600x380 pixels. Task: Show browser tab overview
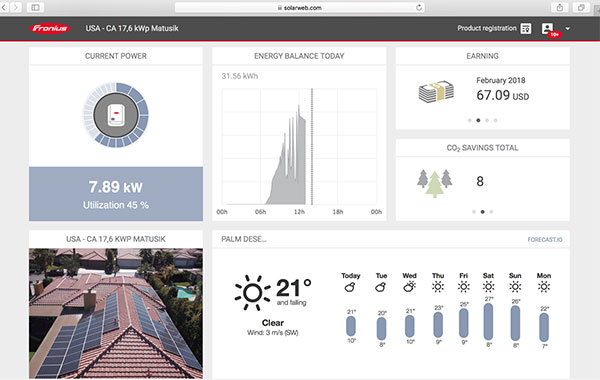coord(581,7)
